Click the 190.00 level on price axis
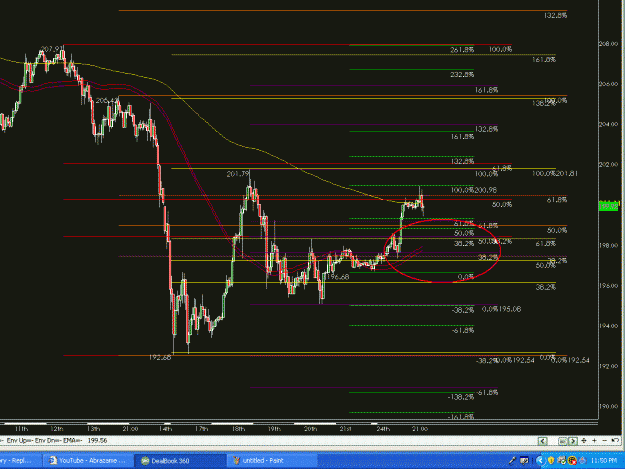 point(609,406)
